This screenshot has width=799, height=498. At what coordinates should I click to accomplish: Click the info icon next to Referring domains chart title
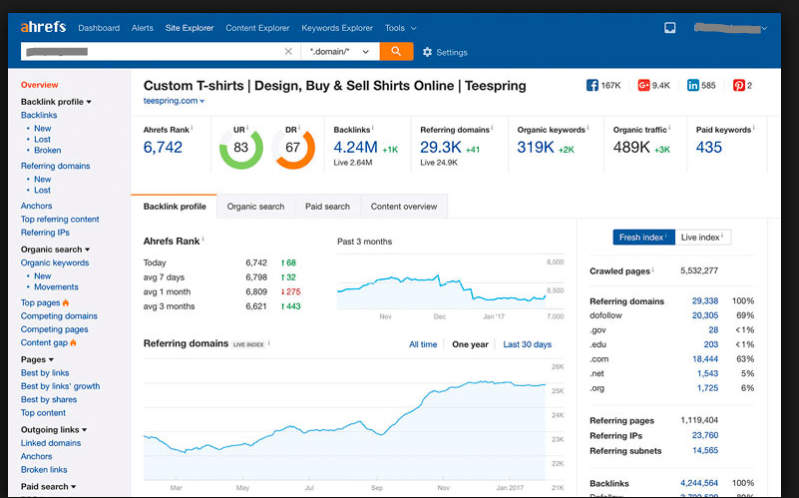tap(269, 343)
